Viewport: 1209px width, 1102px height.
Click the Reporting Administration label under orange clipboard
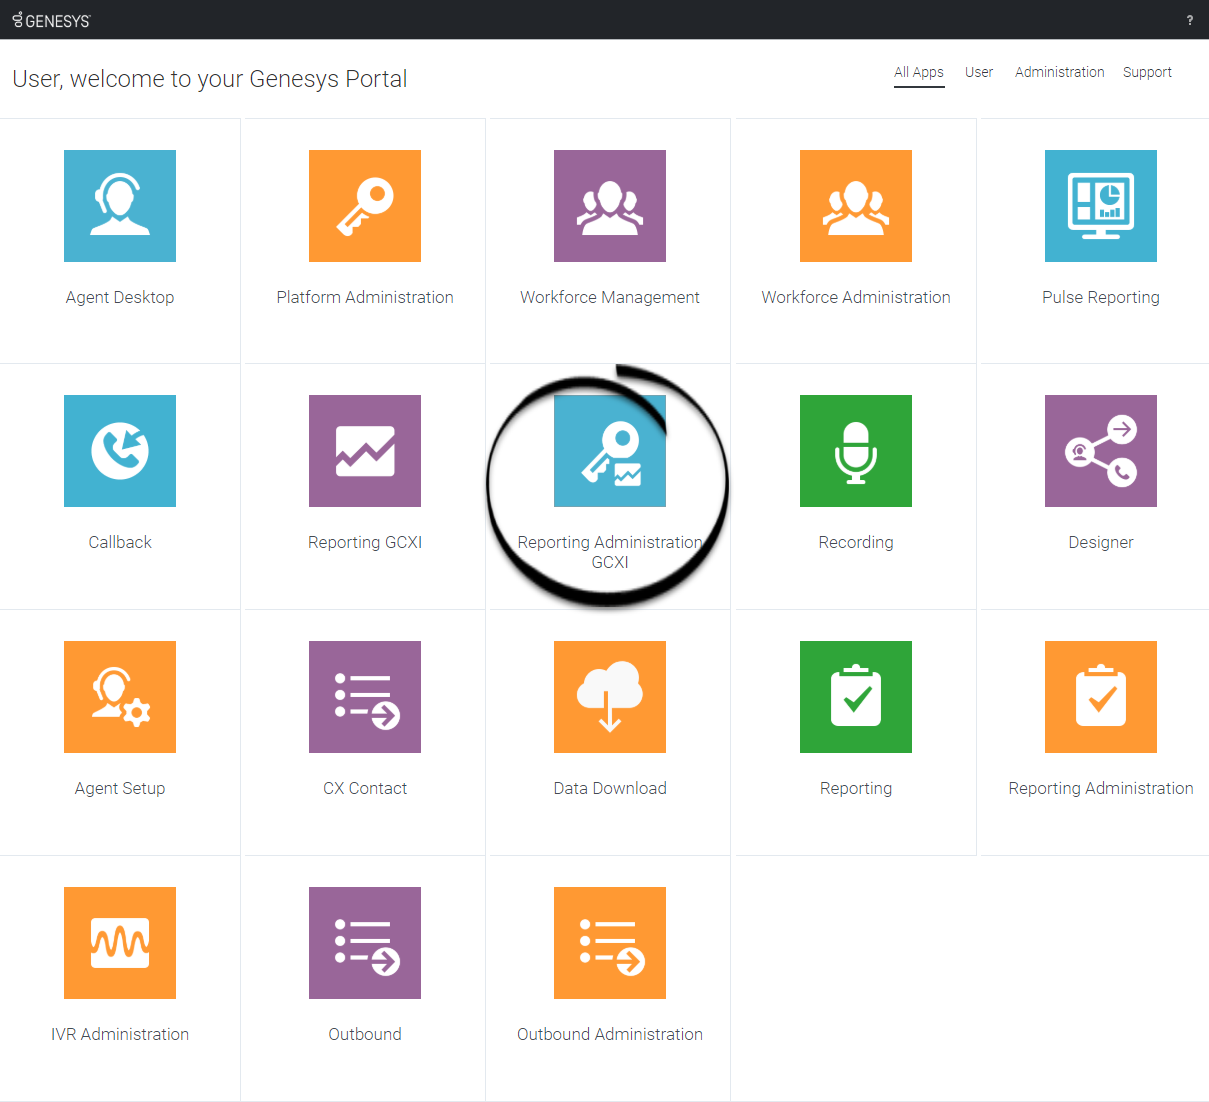(1101, 788)
